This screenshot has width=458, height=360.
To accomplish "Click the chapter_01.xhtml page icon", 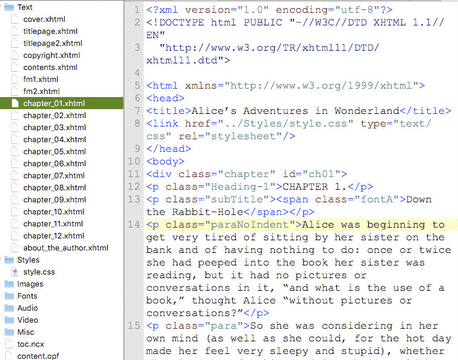I will (15, 103).
